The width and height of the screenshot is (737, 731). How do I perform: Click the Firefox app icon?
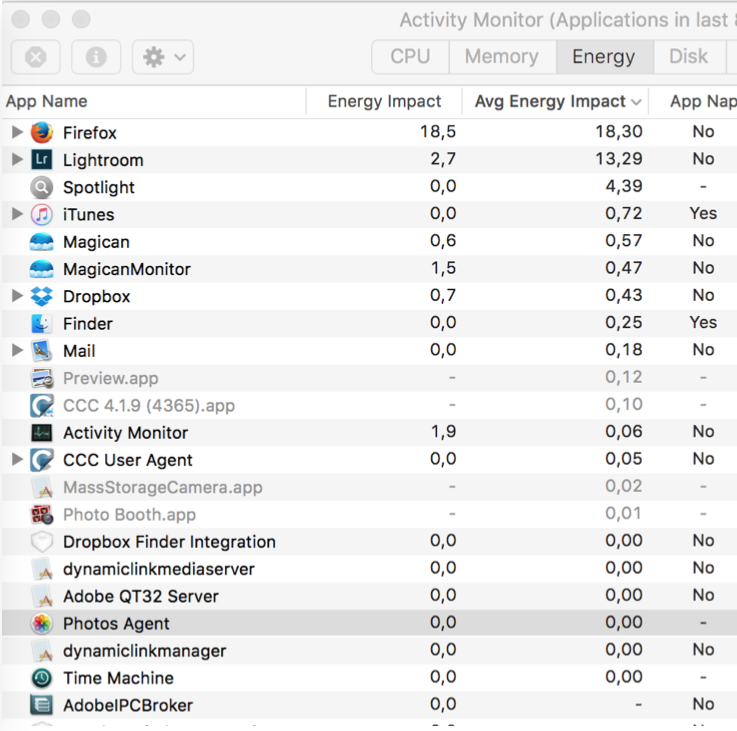coord(42,133)
